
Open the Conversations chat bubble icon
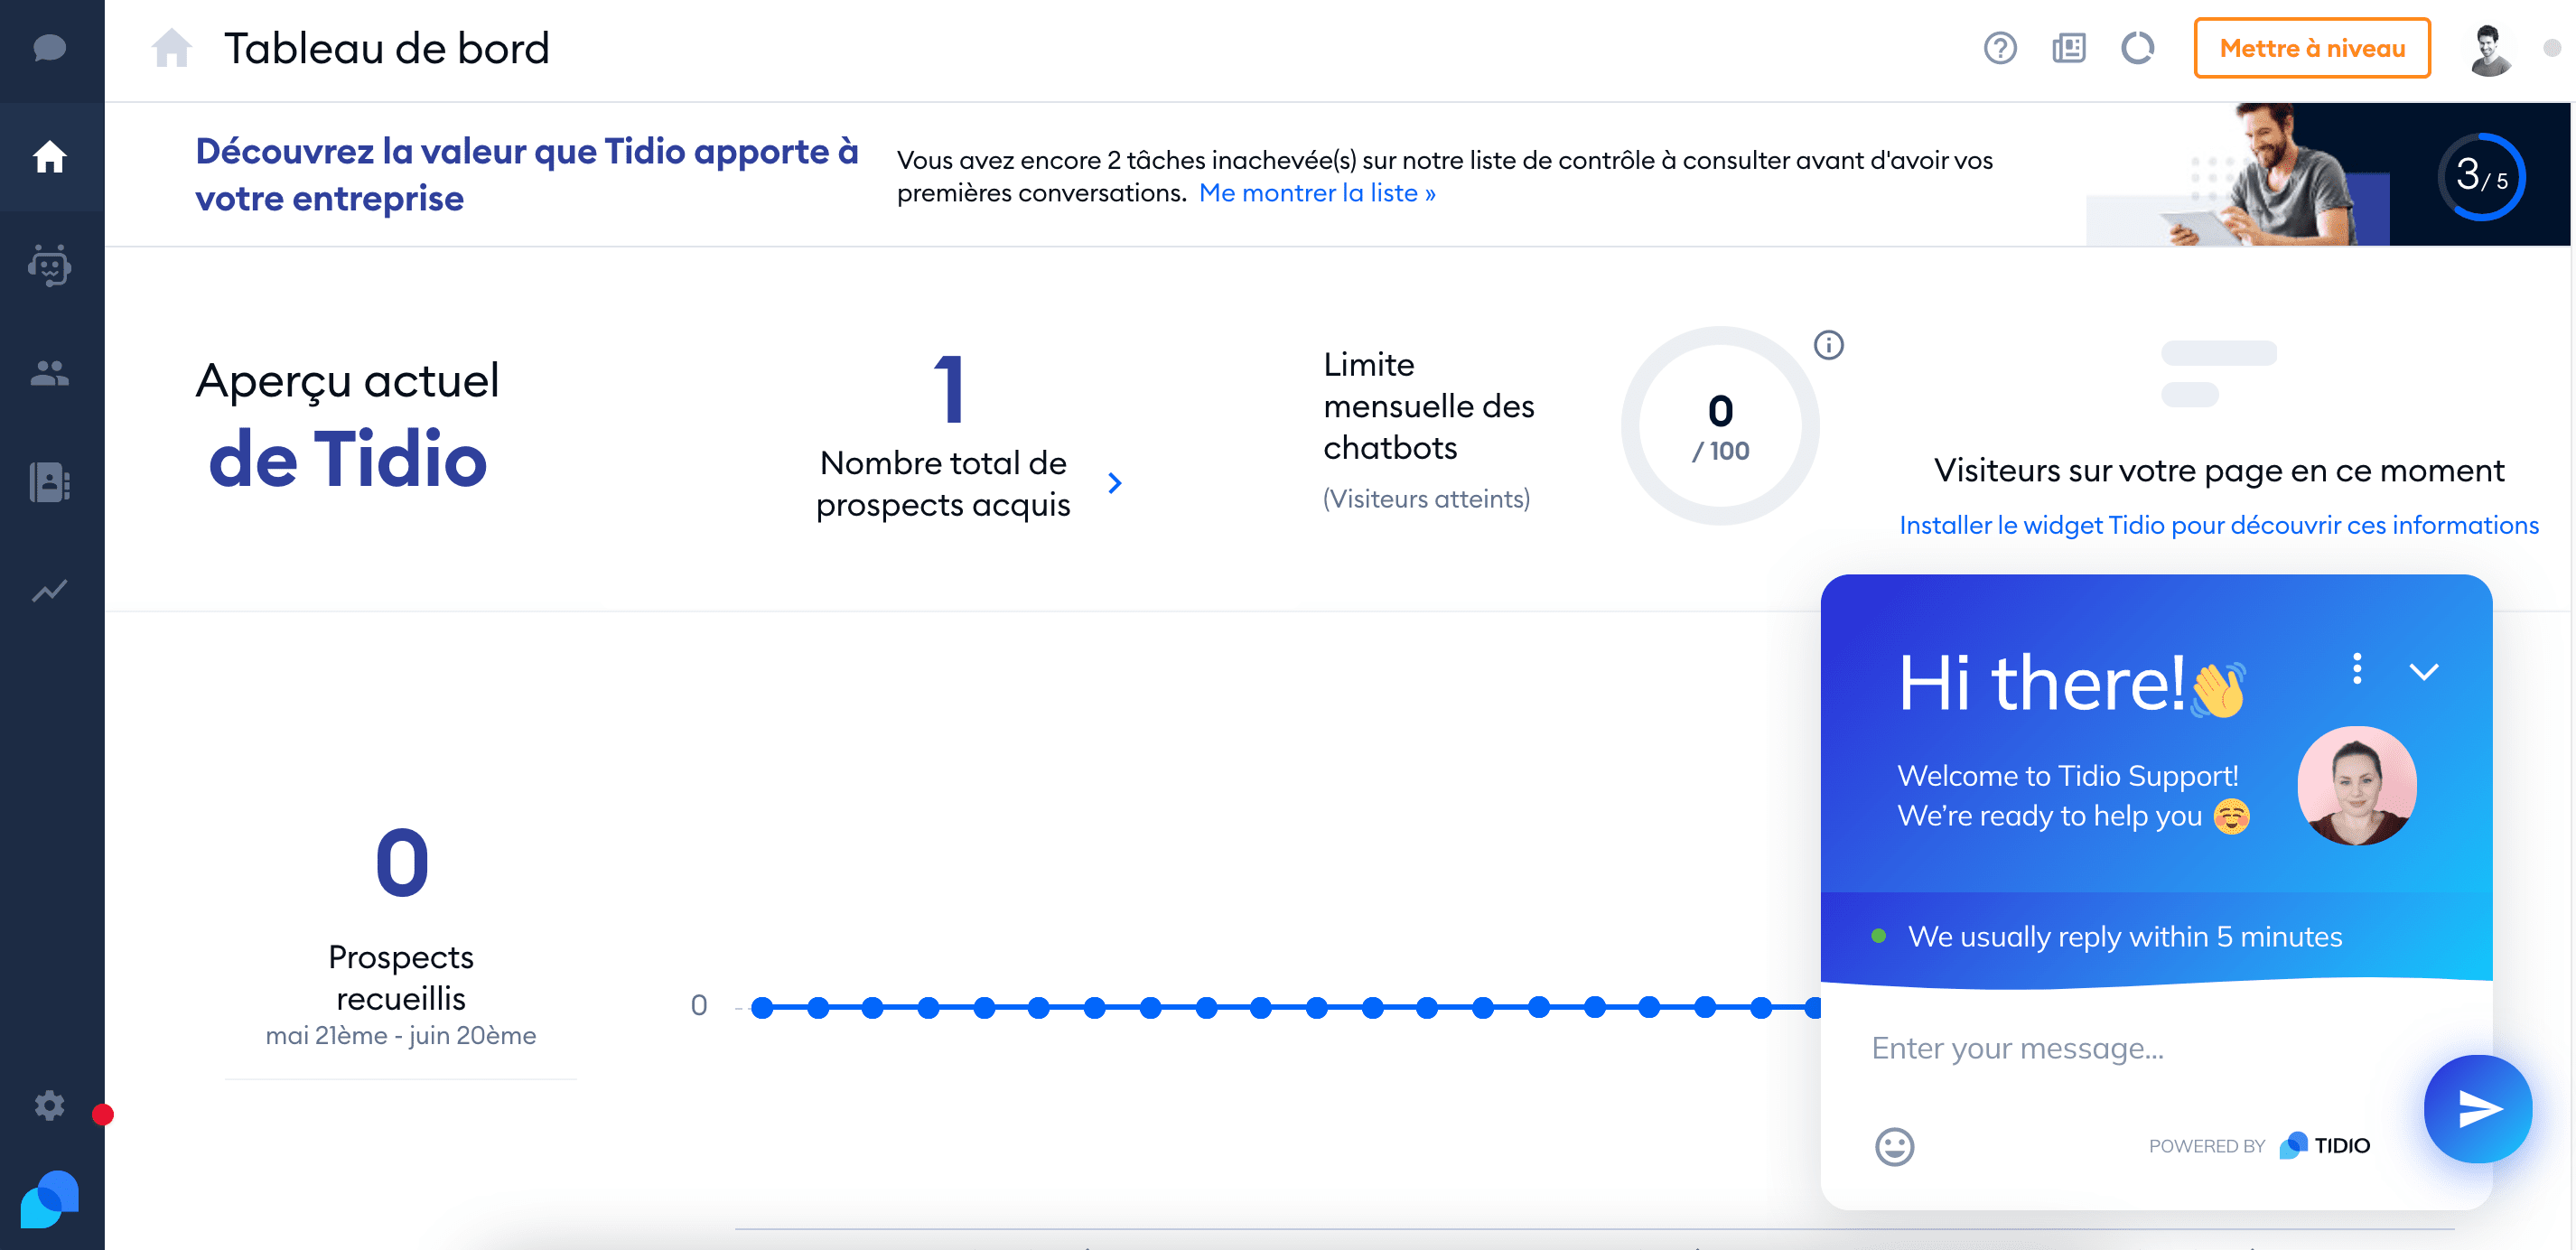[x=49, y=47]
